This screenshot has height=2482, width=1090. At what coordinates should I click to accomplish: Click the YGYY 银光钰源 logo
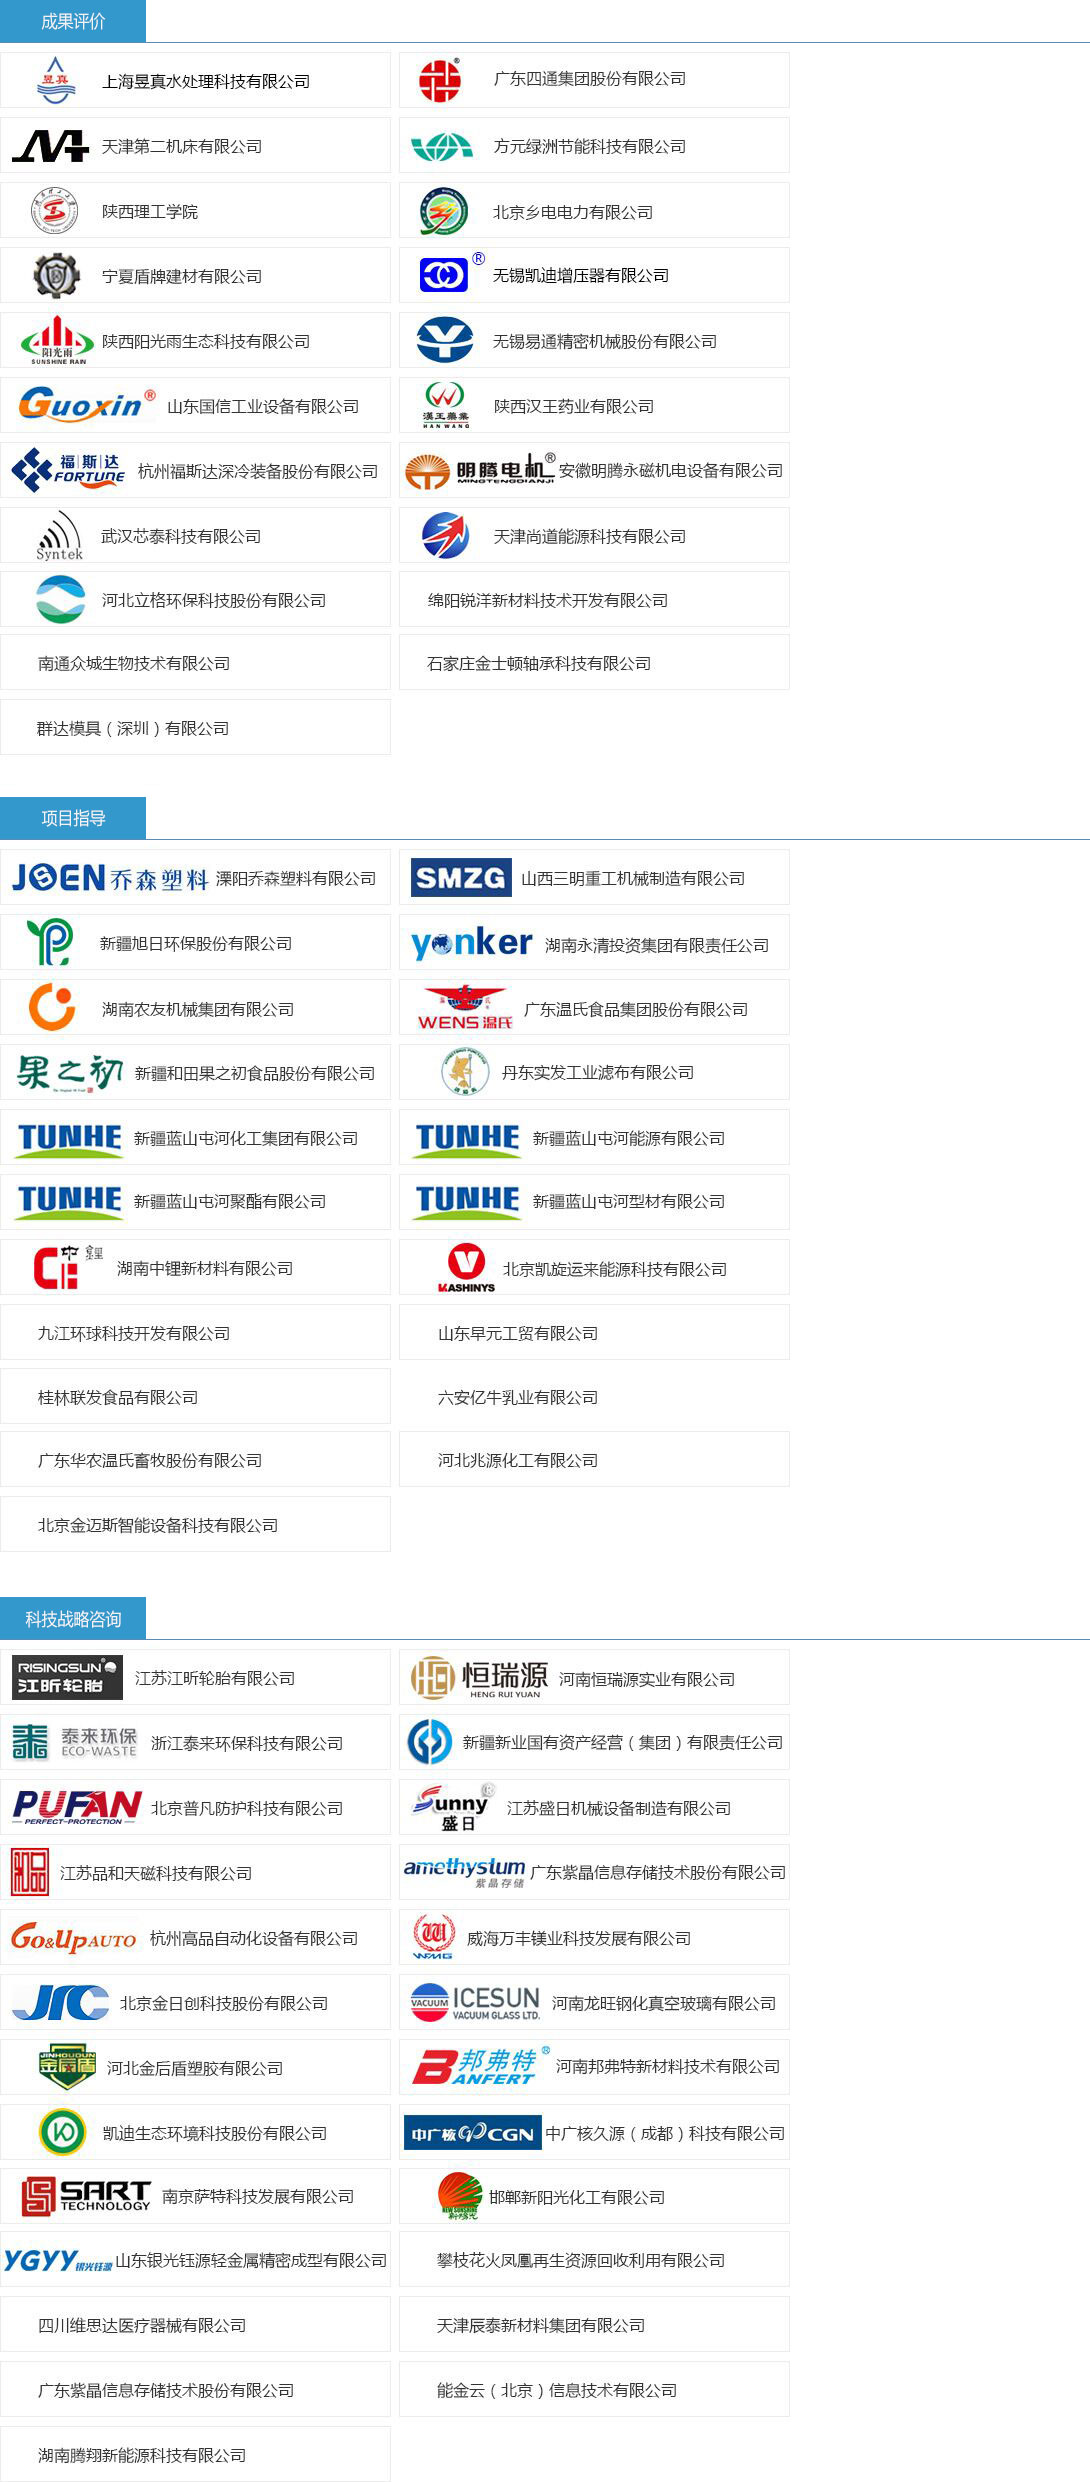[x=57, y=2260]
